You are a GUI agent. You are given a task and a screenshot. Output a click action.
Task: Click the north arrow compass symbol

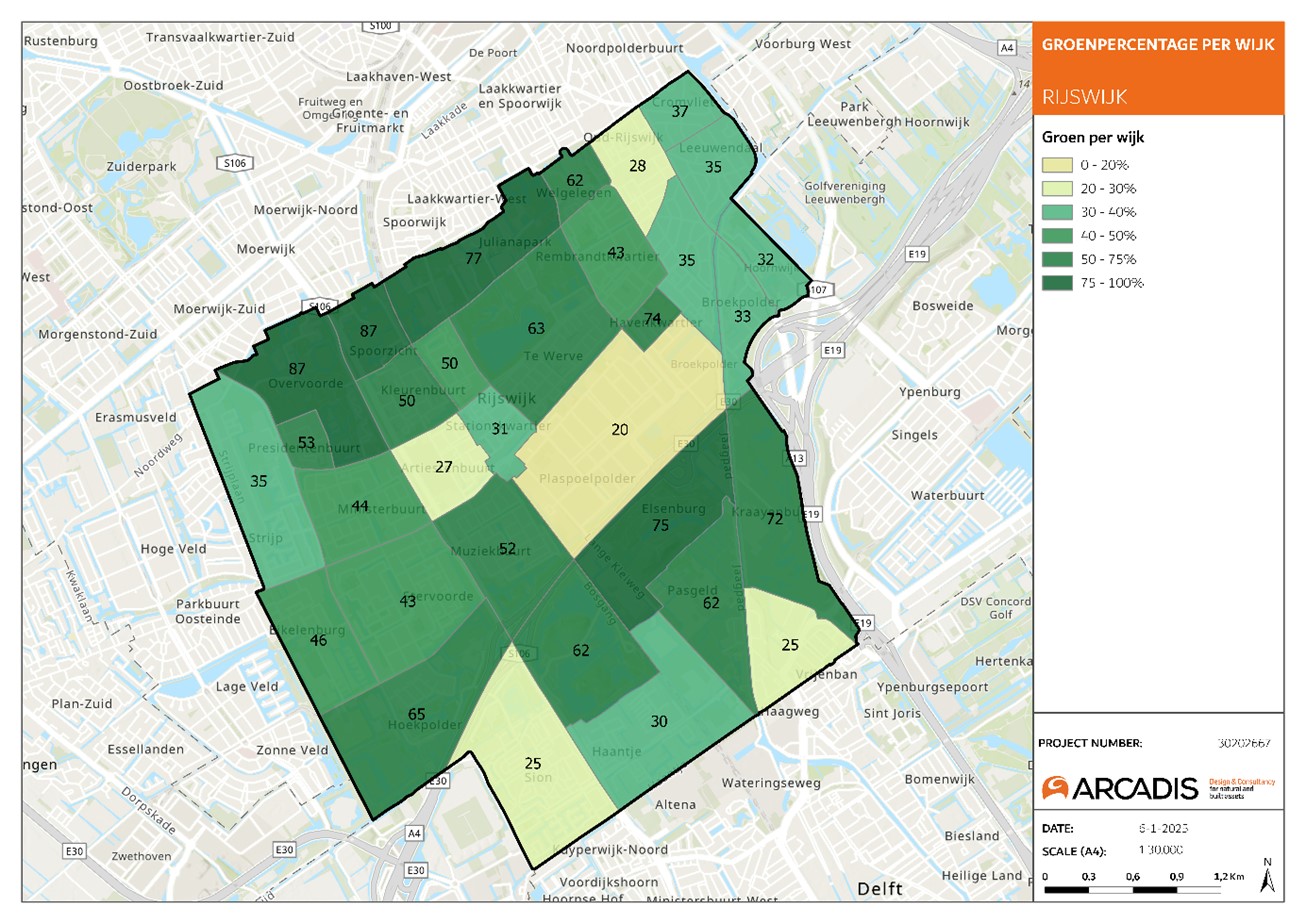tap(1268, 875)
